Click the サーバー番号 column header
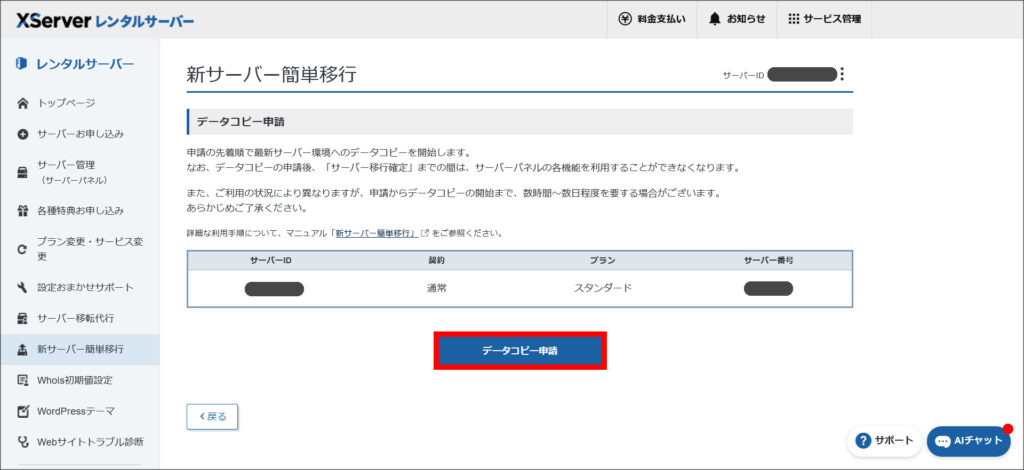The width and height of the screenshot is (1024, 470). tap(769, 260)
